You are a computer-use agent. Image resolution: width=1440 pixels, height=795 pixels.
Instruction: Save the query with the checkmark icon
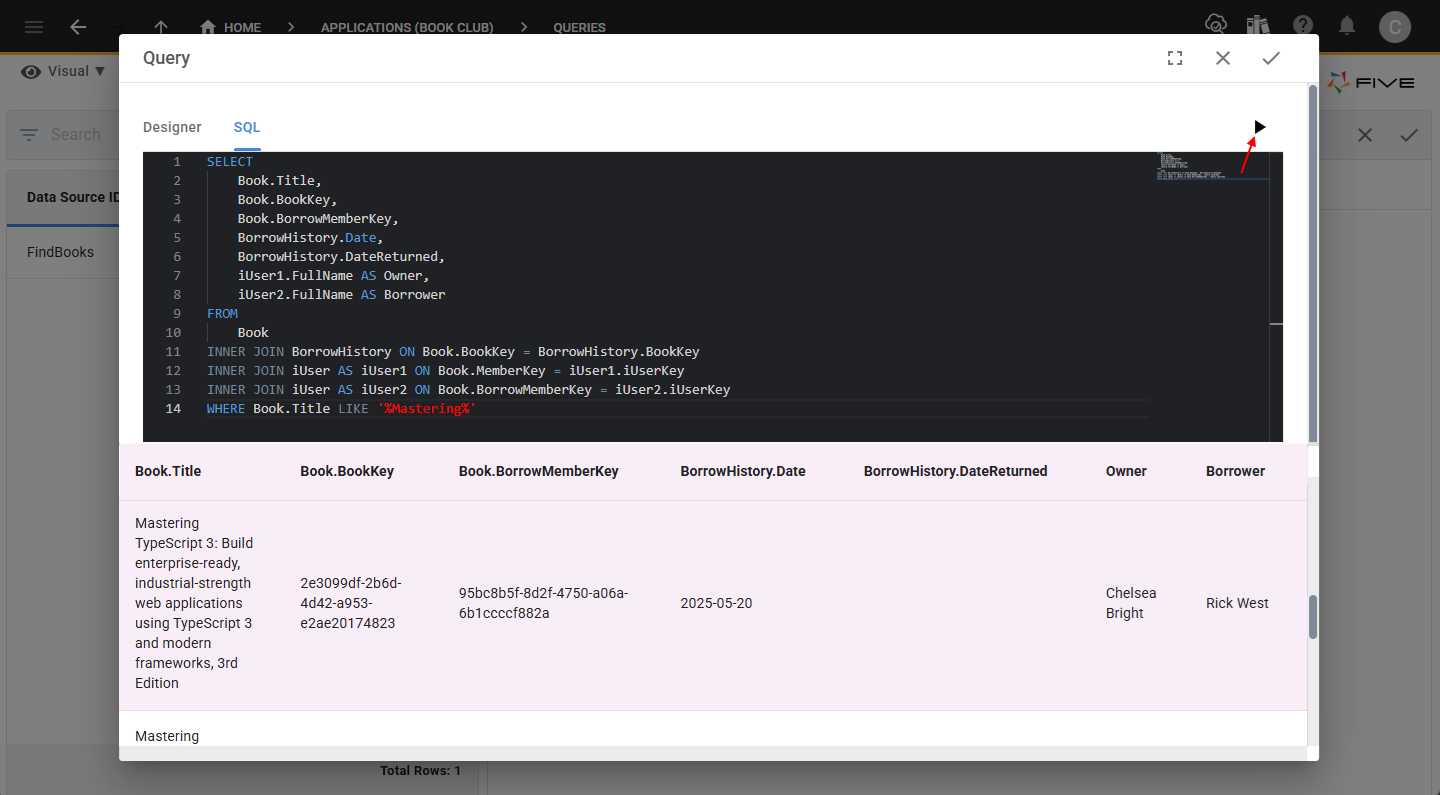coord(1271,58)
